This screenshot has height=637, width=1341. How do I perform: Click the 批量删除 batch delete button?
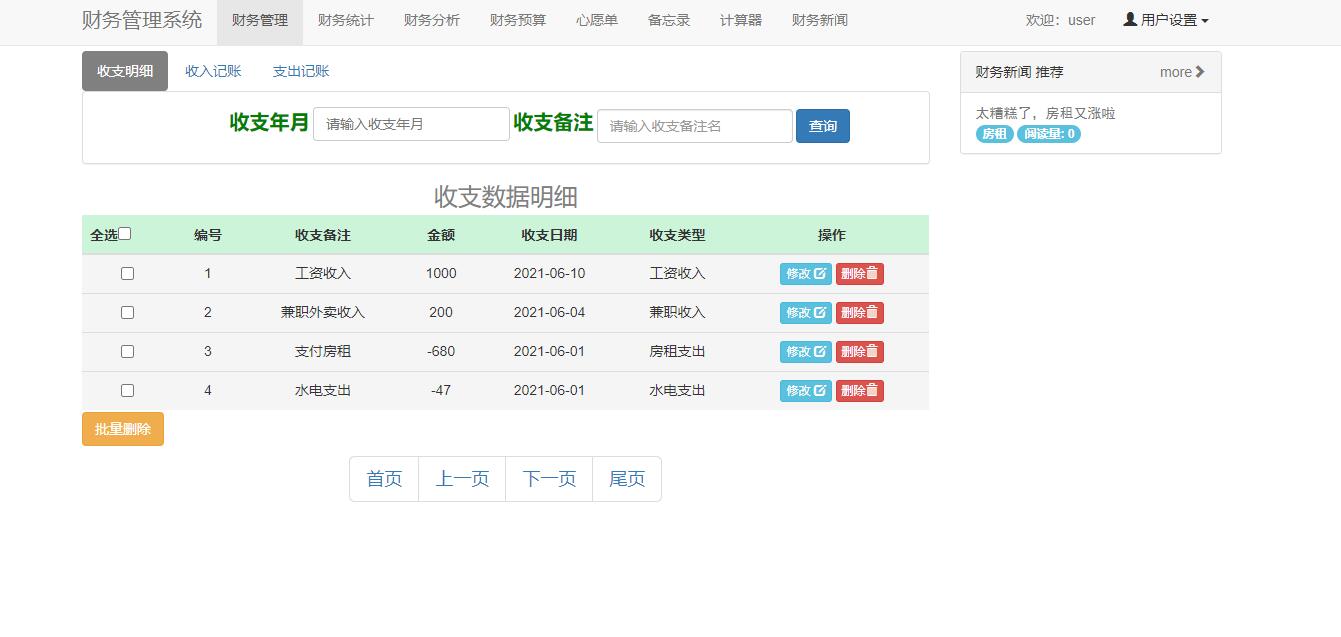tap(122, 428)
